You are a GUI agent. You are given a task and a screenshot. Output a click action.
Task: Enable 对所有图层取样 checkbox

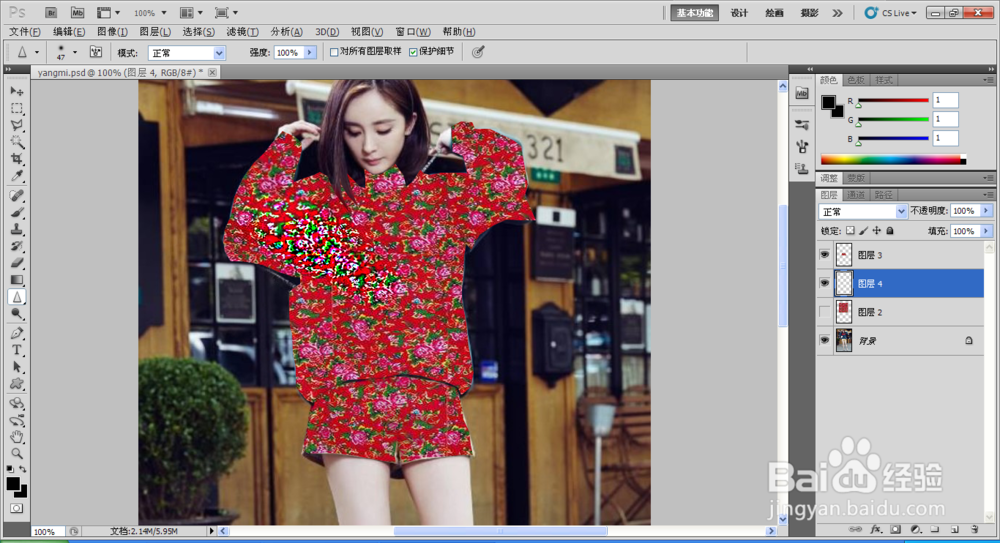334,52
